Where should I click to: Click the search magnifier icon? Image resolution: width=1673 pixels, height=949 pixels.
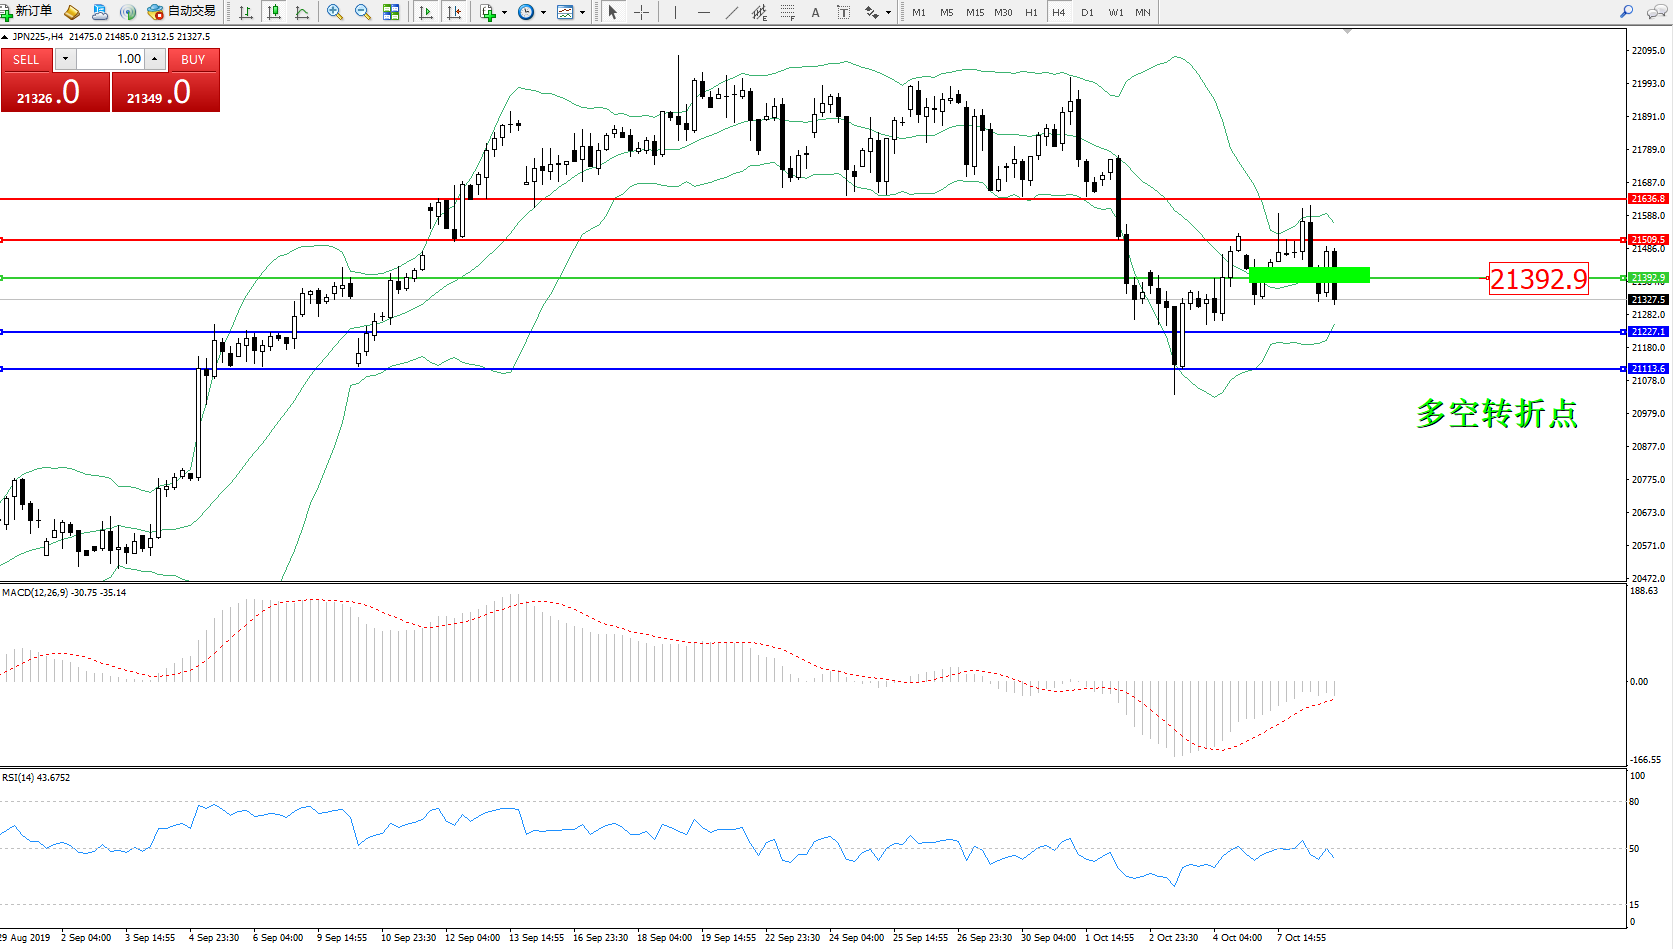click(x=1627, y=12)
